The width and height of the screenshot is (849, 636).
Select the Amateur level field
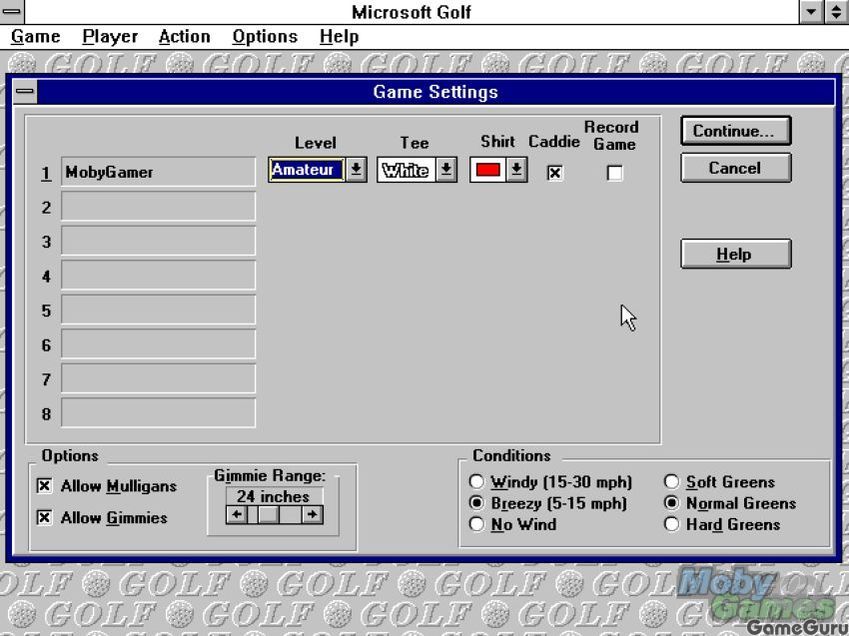point(306,170)
